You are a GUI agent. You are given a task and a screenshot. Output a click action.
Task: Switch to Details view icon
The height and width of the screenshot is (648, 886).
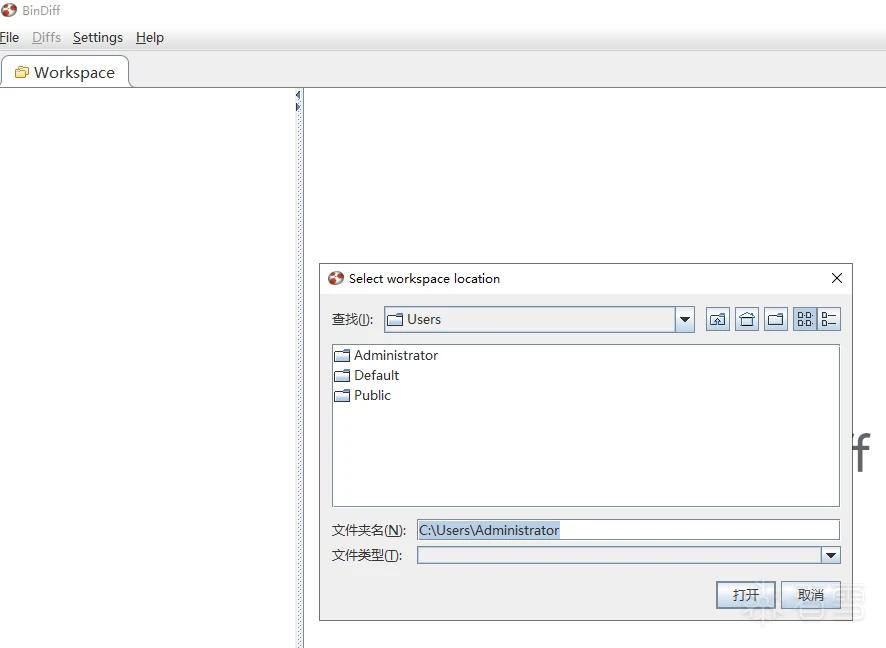tap(829, 319)
